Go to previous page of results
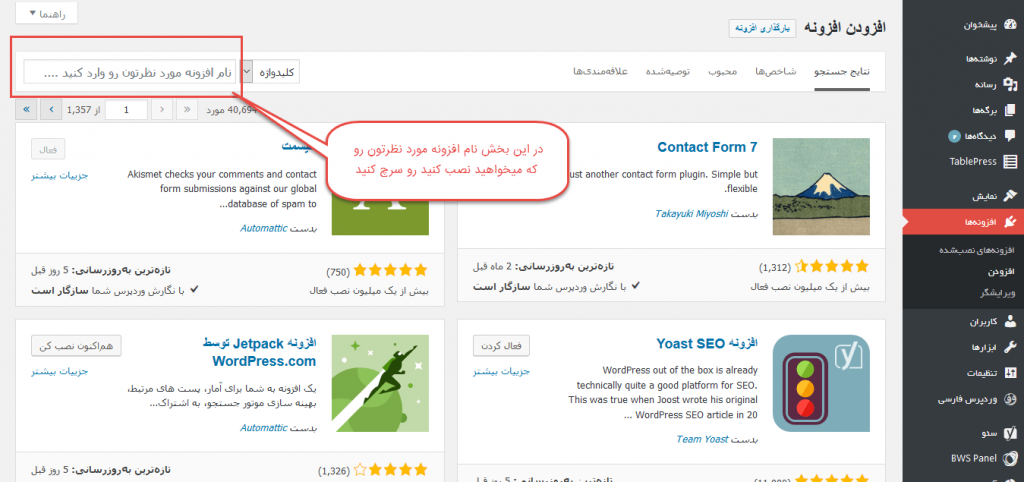Image resolution: width=1024 pixels, height=482 pixels. coord(162,110)
